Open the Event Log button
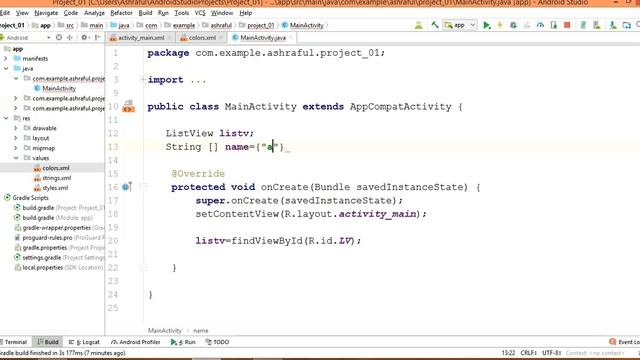640x360 pixels. [624, 342]
